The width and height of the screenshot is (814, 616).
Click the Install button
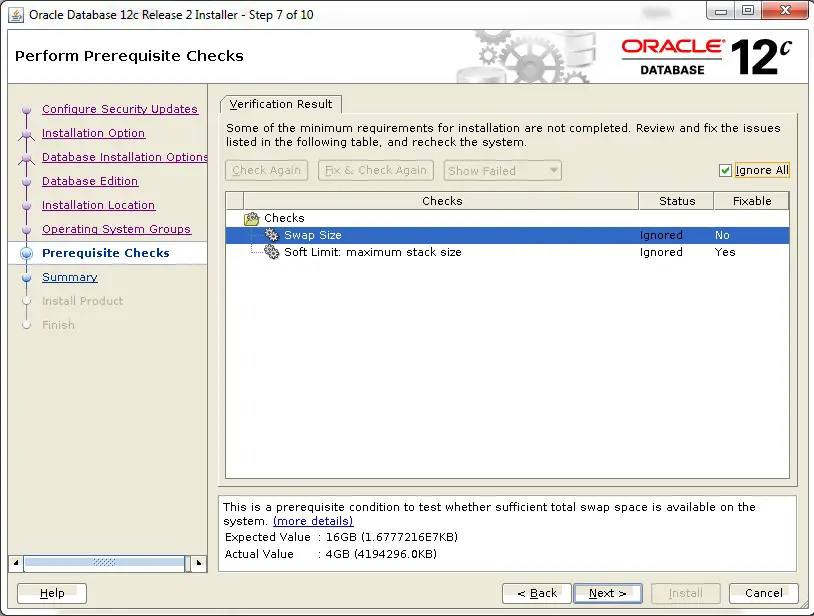tap(685, 593)
